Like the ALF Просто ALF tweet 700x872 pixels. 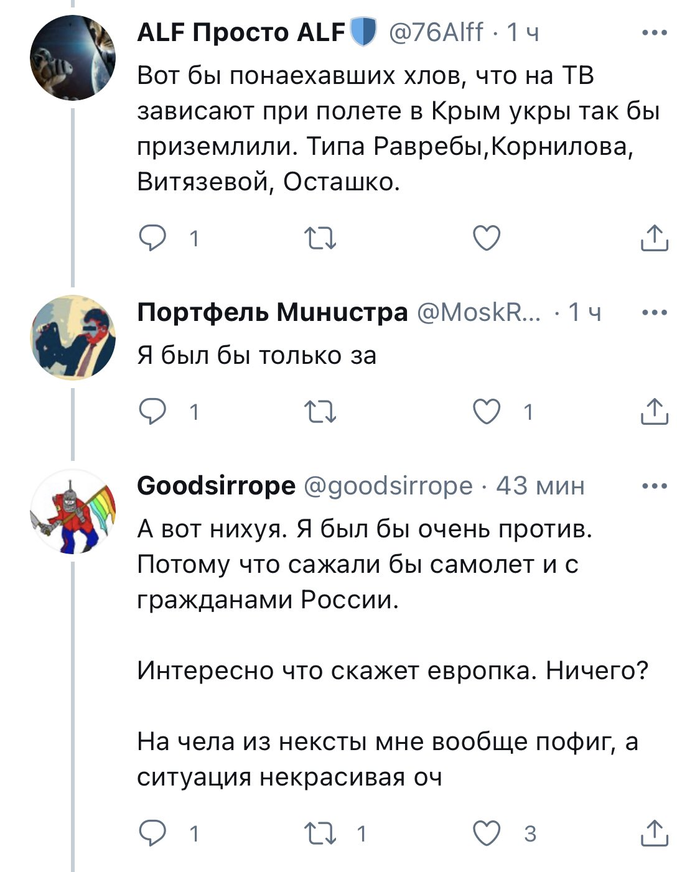485,238
